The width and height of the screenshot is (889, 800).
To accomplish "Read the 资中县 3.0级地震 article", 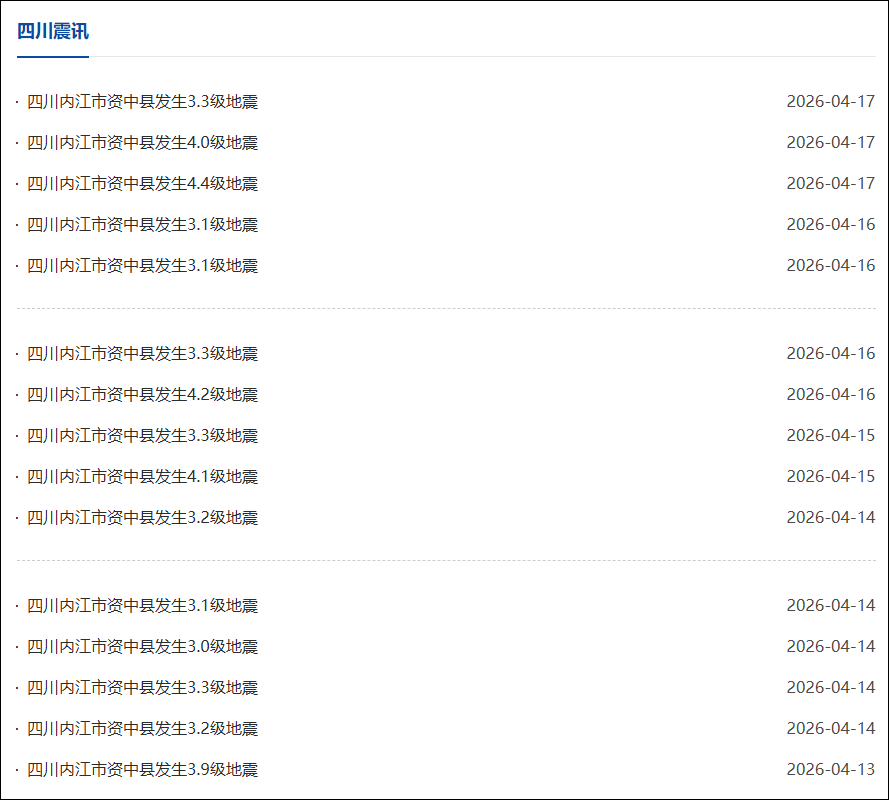I will [142, 647].
